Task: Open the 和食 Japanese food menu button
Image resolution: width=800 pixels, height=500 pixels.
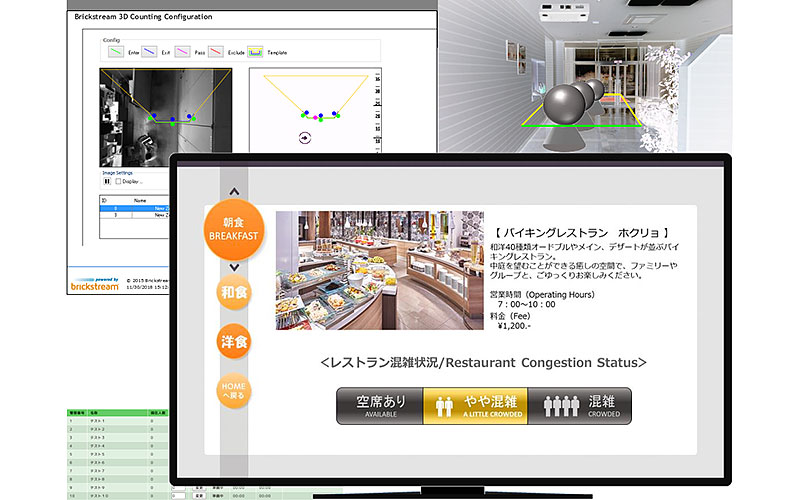Action: [234, 292]
